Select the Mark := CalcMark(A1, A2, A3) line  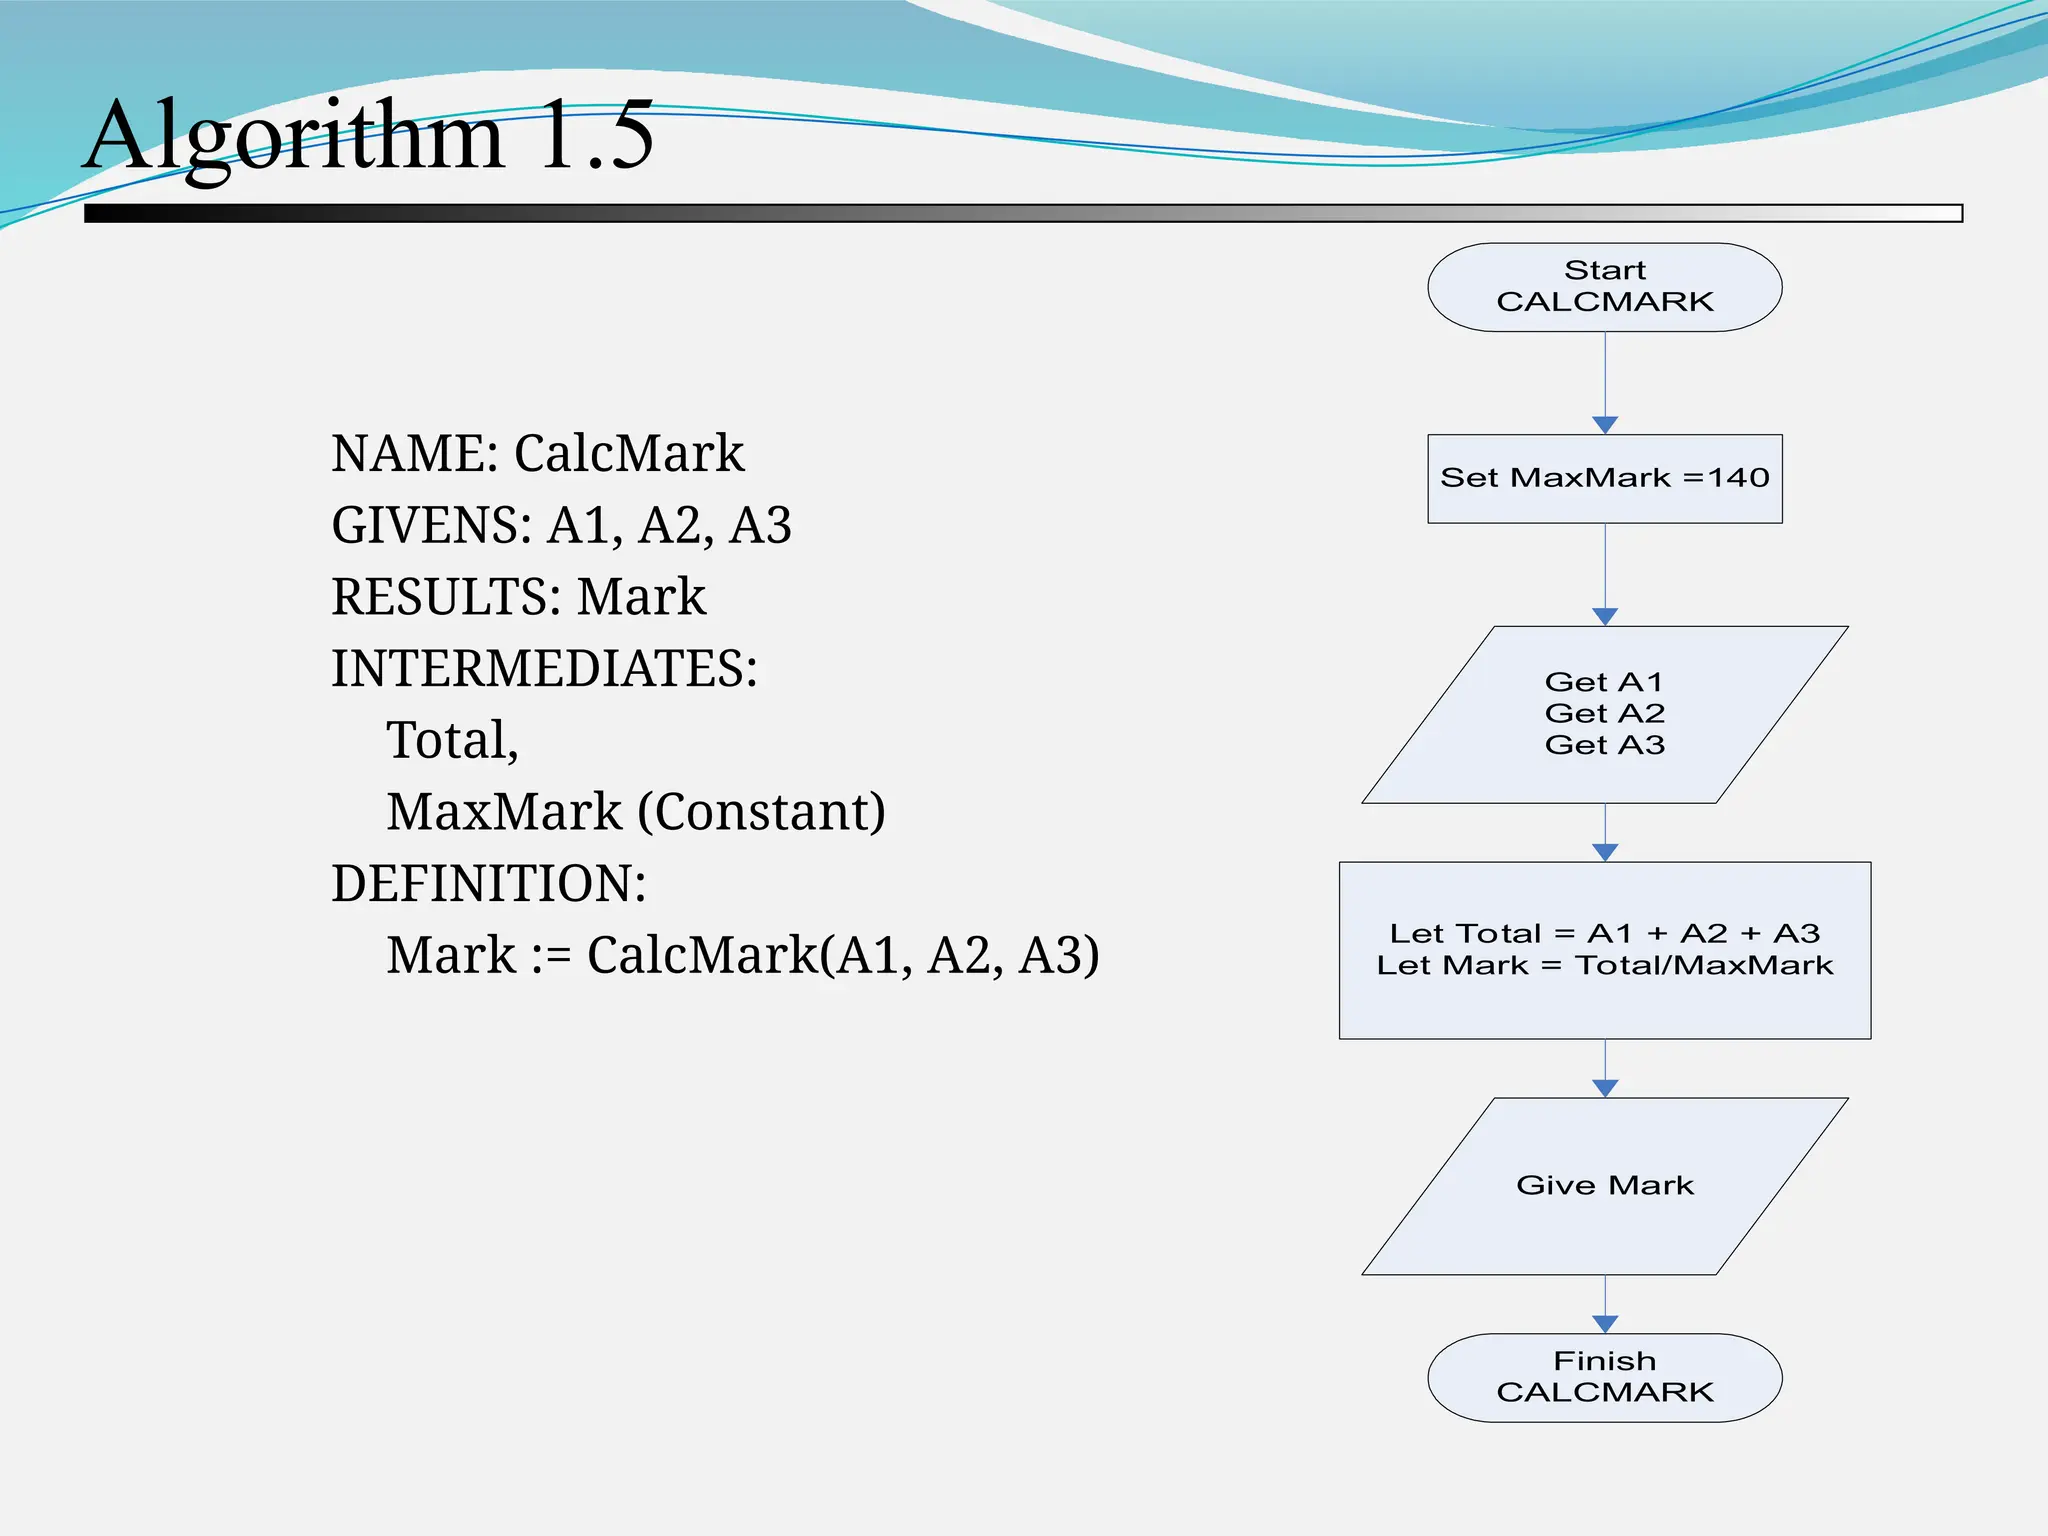point(742,956)
